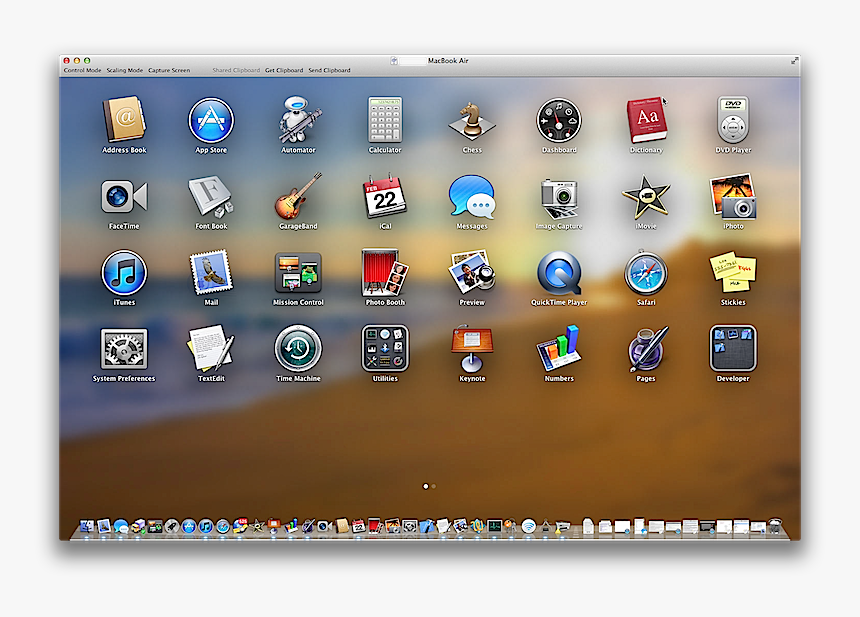This screenshot has width=860, height=617.
Task: Launch iMovie star icon in Launchpad grid
Action: [646, 196]
